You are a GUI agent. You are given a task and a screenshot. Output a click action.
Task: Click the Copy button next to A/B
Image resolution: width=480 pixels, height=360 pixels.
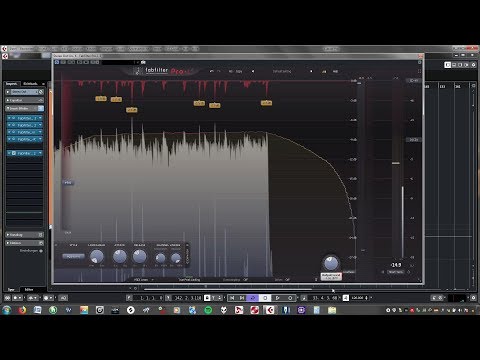tap(239, 71)
